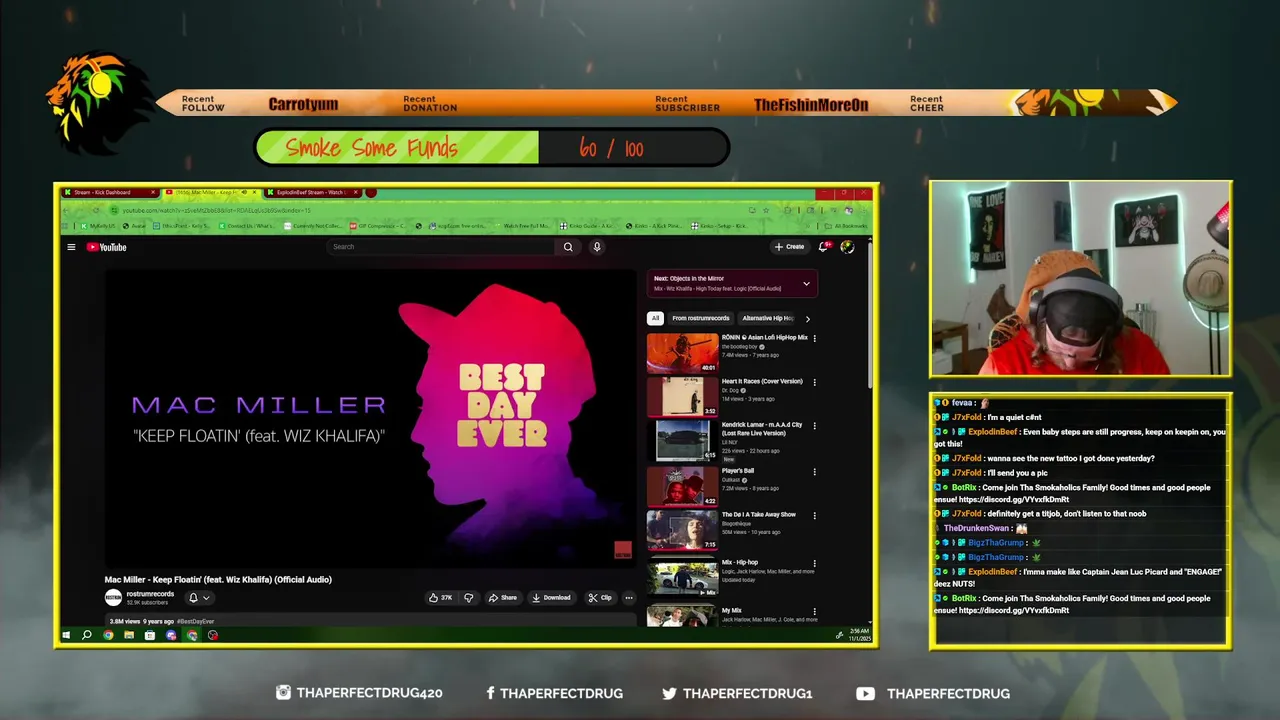The image size is (1280, 720).
Task: Click the webcam overlay feed
Action: tap(1080, 279)
